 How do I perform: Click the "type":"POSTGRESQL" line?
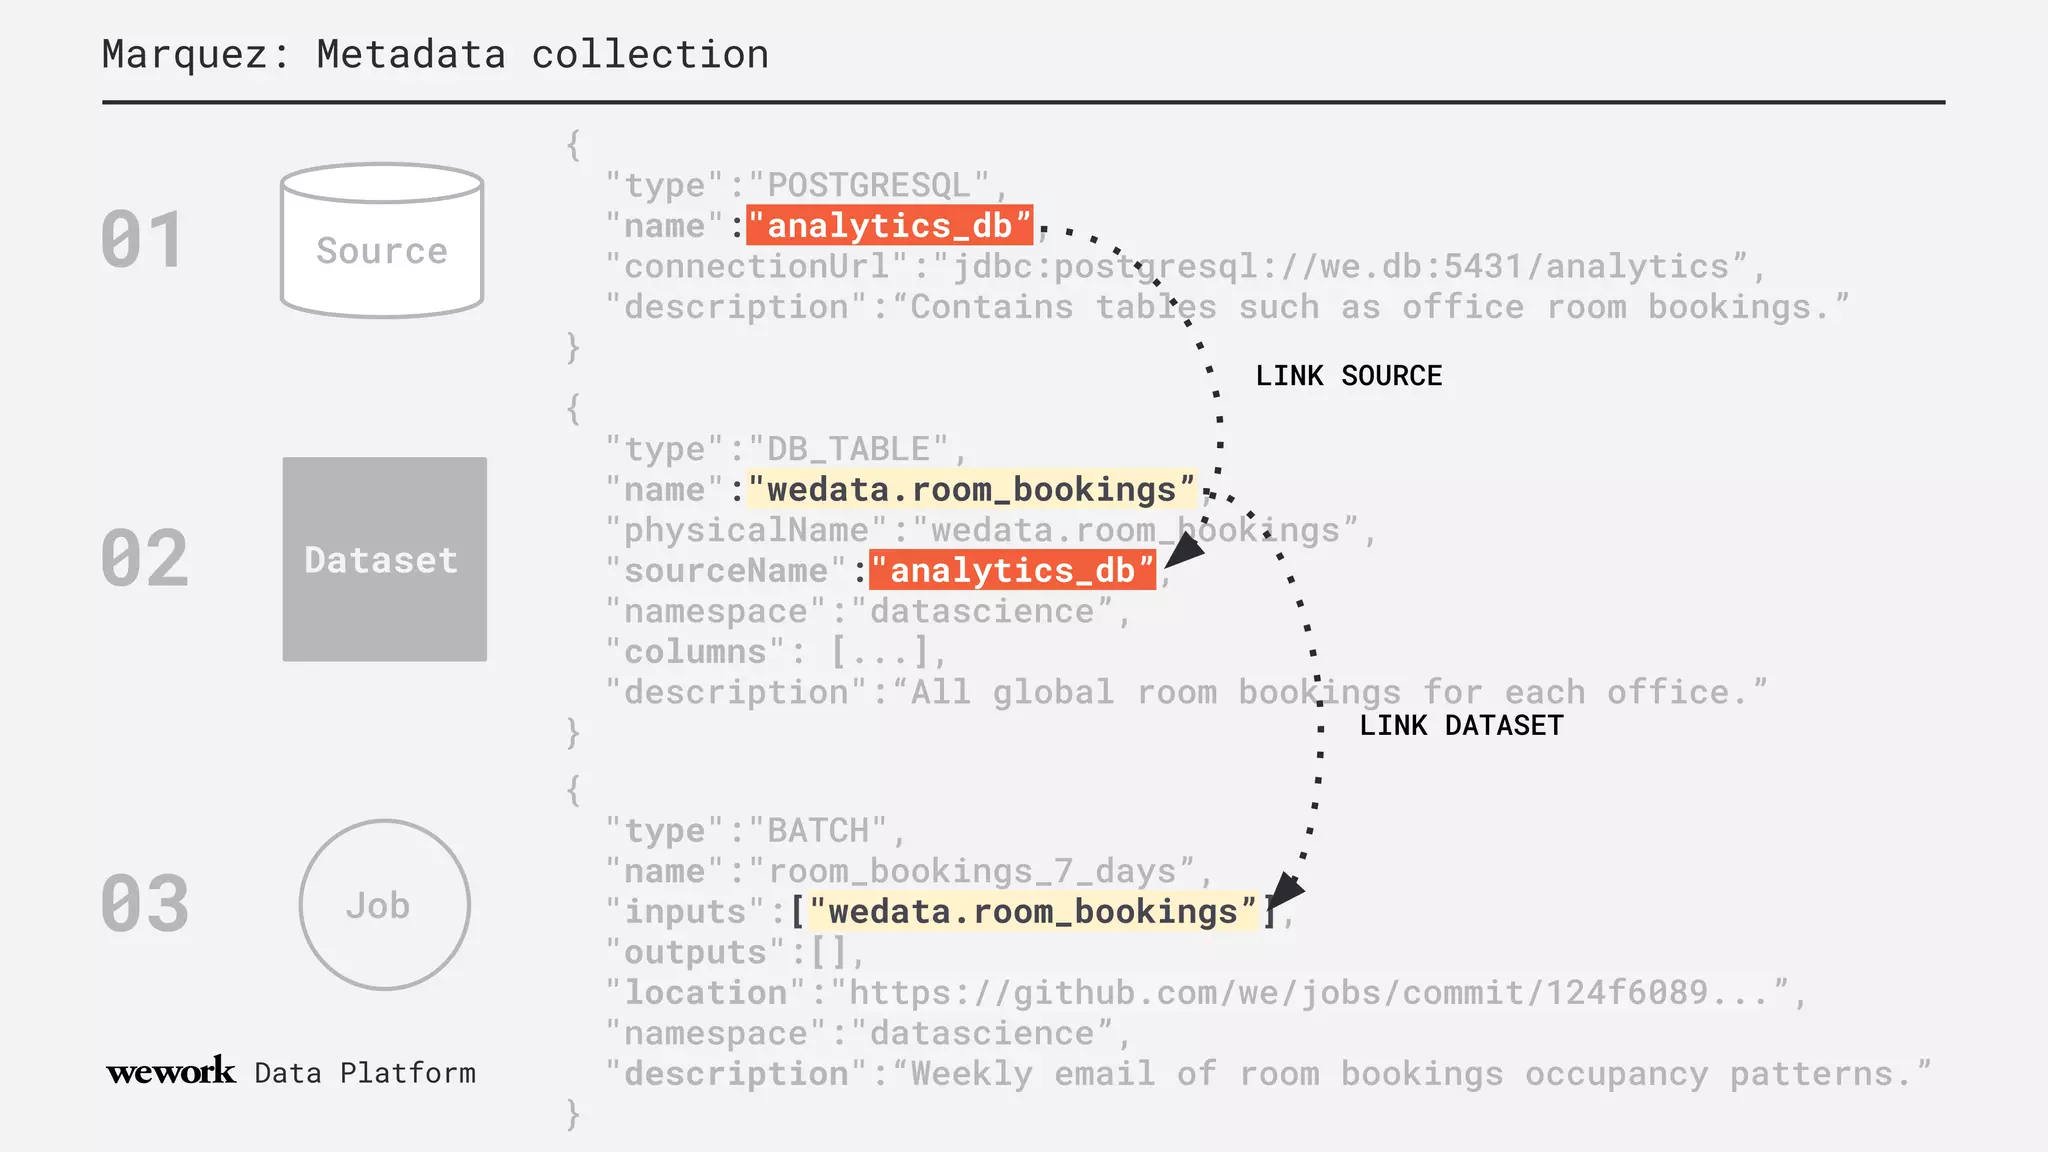806,185
